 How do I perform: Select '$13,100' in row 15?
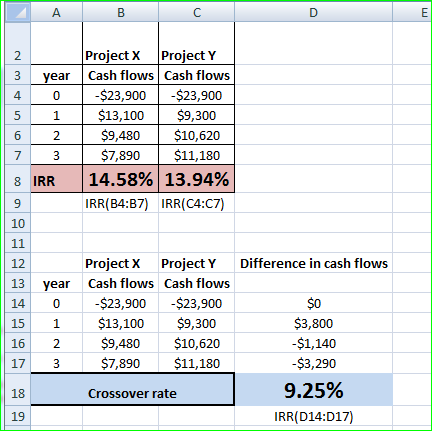click(x=121, y=323)
